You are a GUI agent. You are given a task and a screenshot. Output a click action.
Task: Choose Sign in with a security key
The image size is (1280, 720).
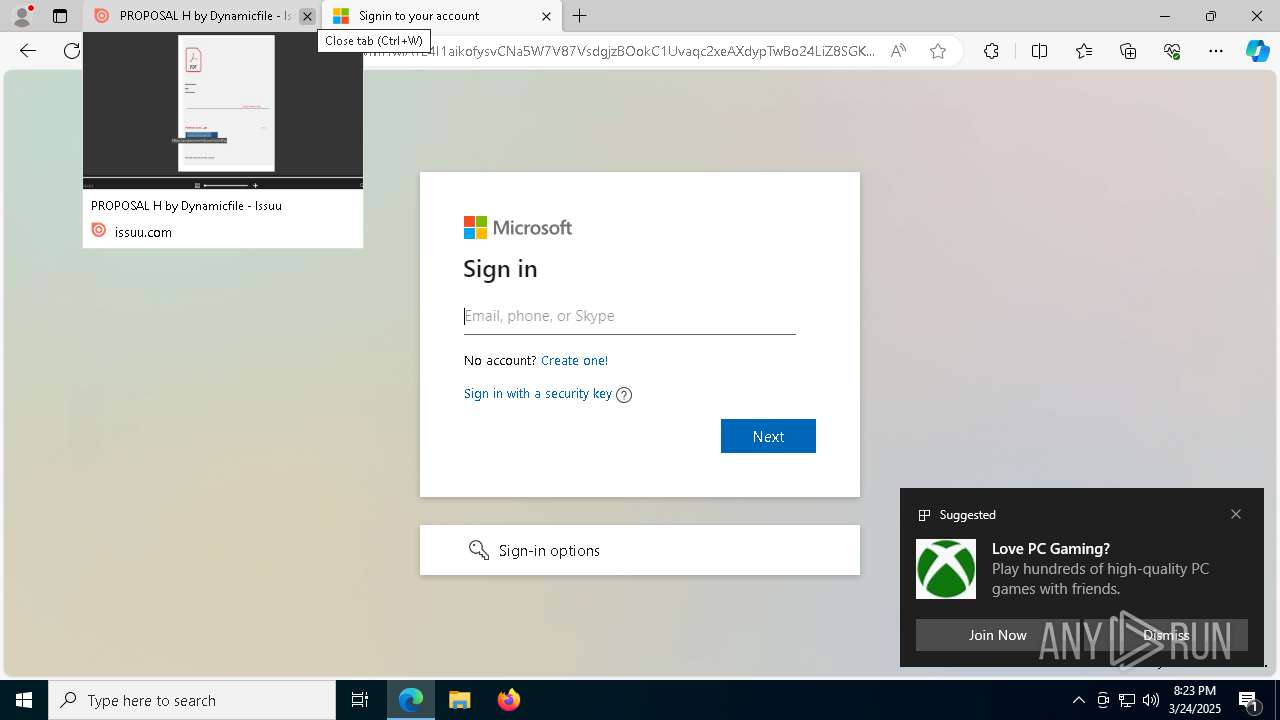[538, 393]
